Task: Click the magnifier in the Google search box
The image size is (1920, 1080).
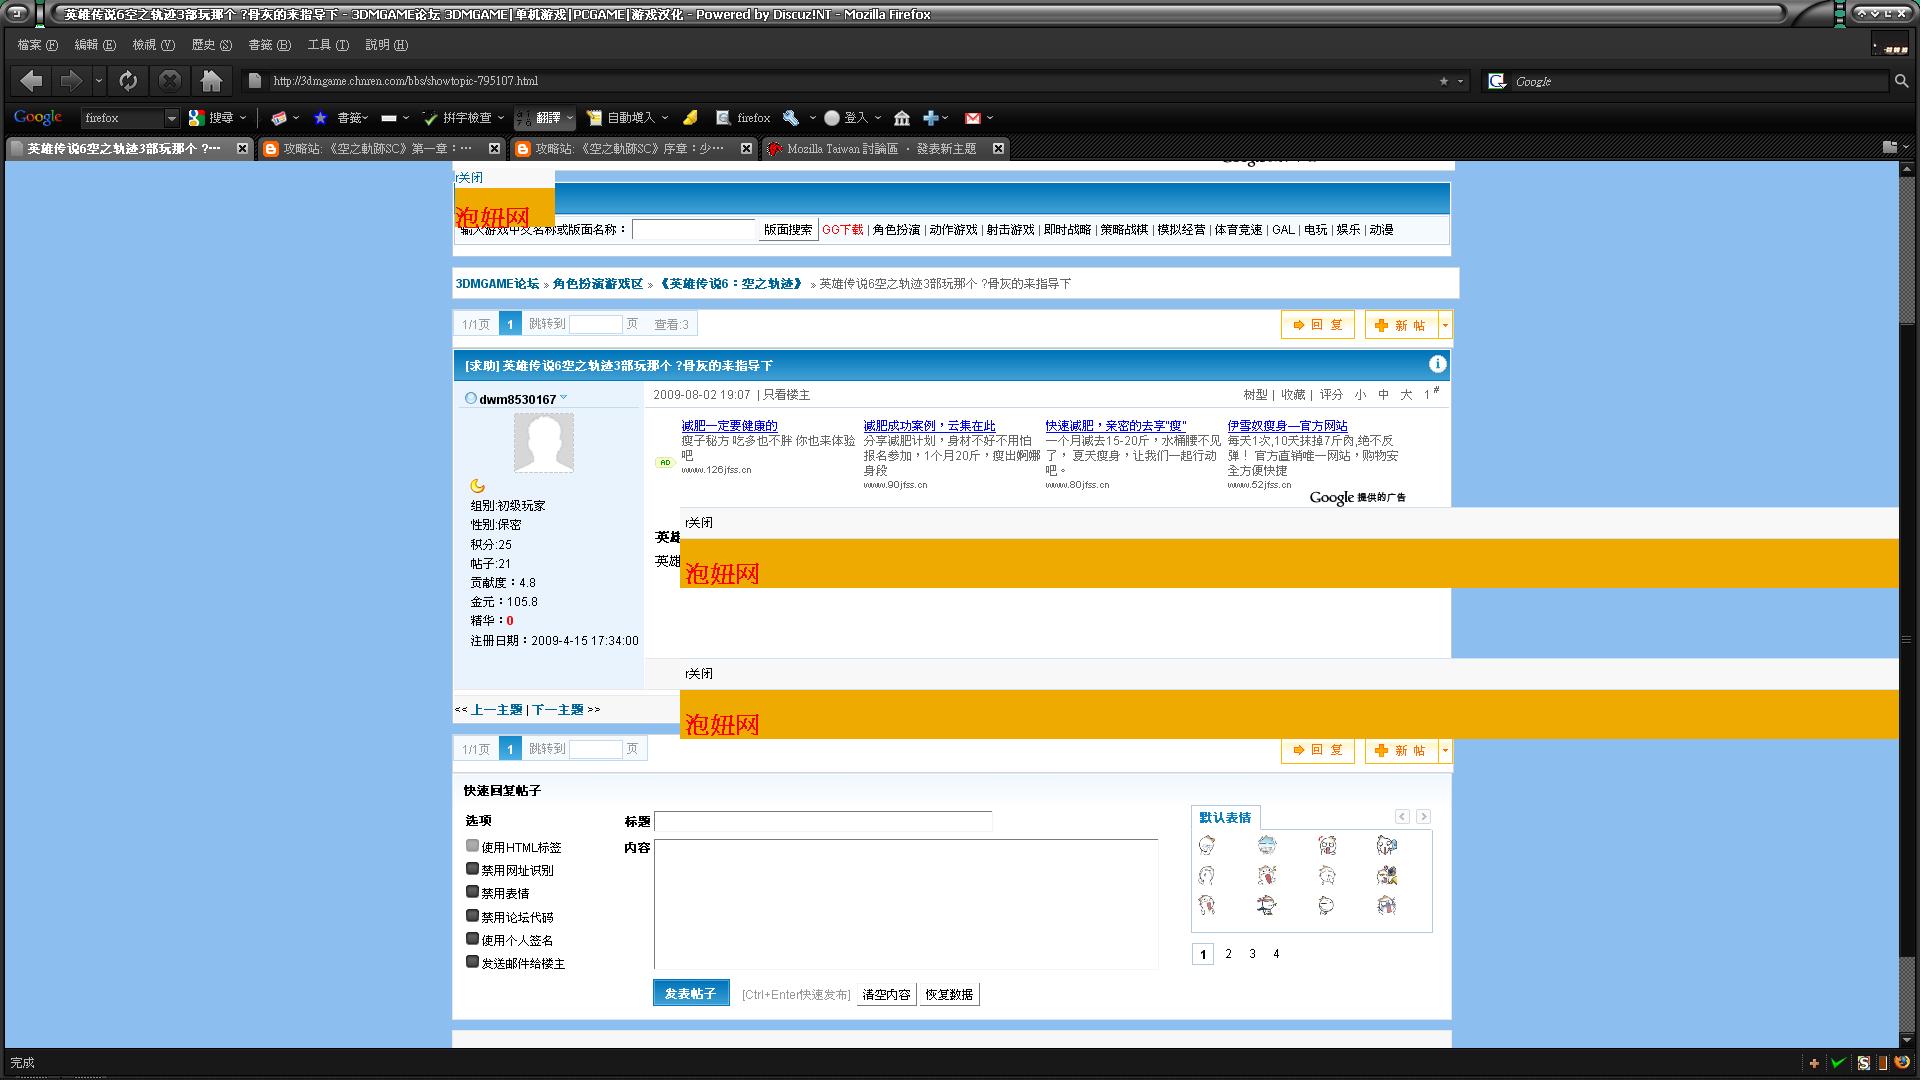Action: point(1901,81)
